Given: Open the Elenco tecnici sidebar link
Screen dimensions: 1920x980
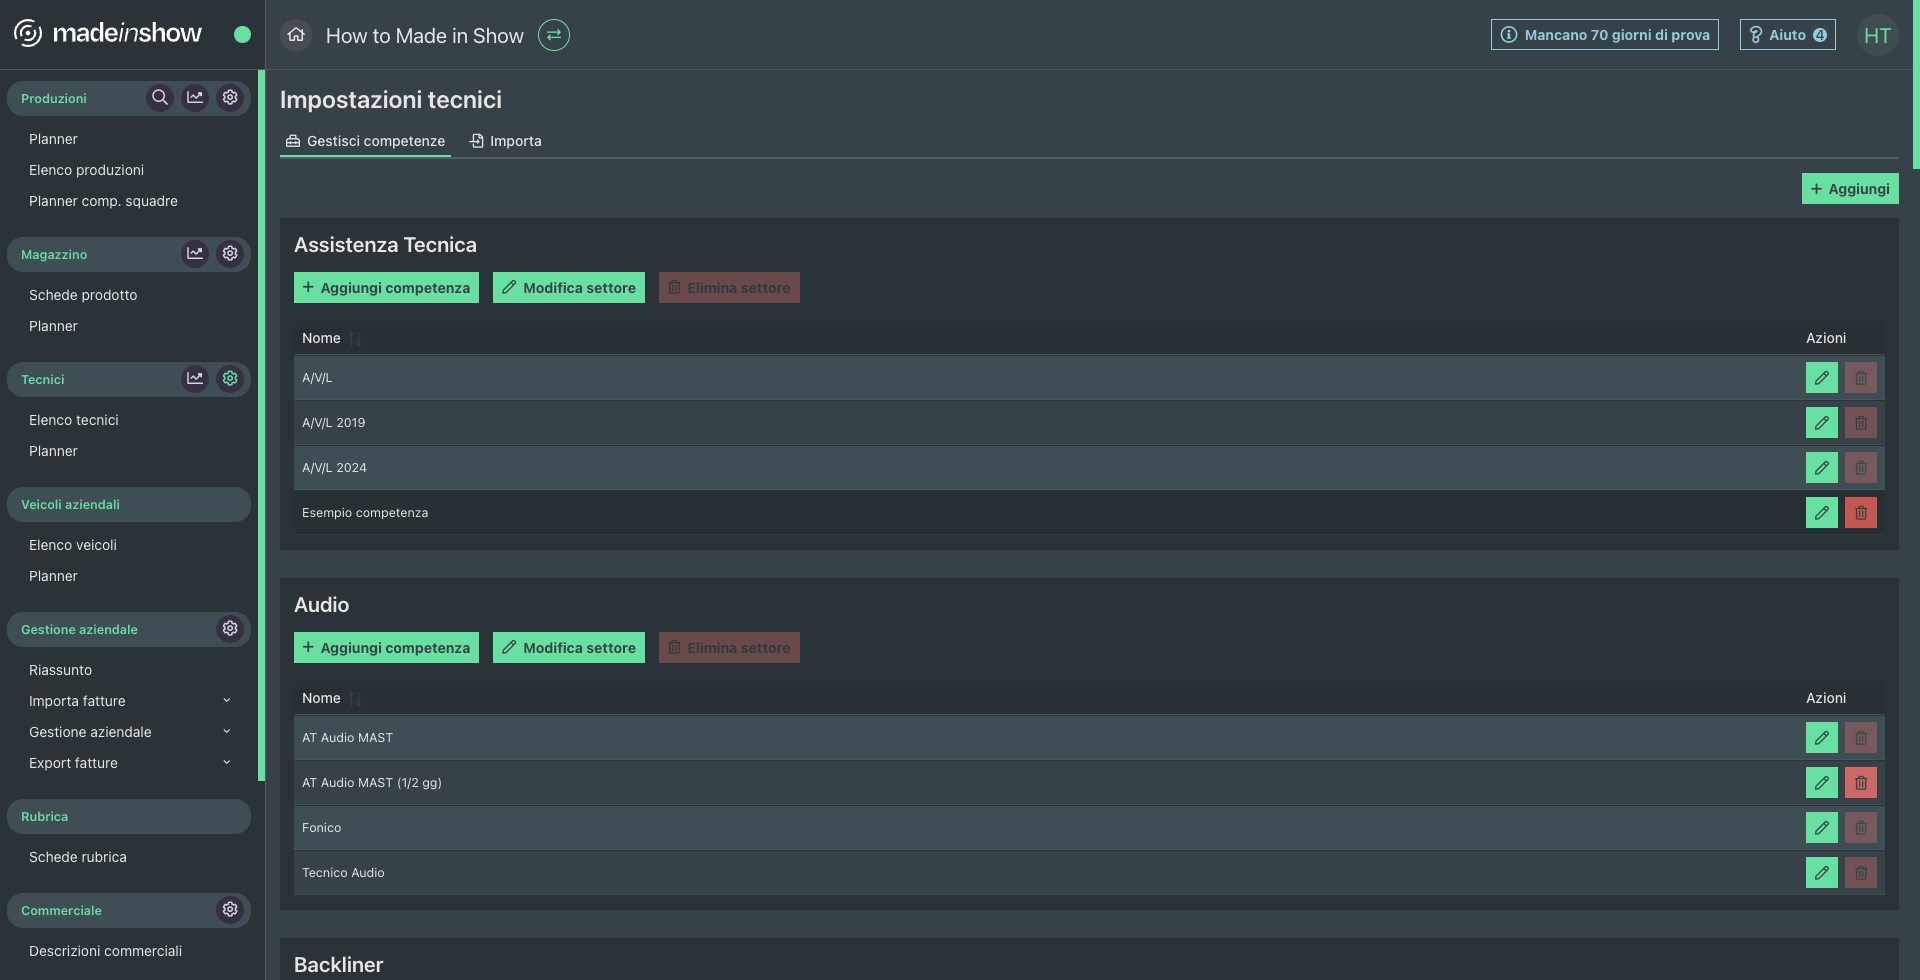Looking at the screenshot, I should [x=74, y=420].
